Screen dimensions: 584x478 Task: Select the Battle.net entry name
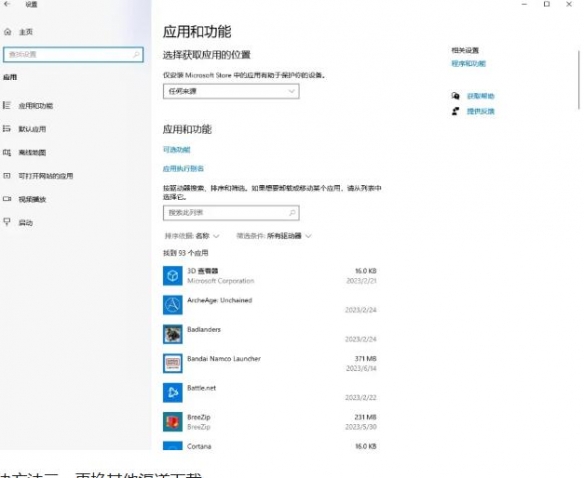[201, 388]
